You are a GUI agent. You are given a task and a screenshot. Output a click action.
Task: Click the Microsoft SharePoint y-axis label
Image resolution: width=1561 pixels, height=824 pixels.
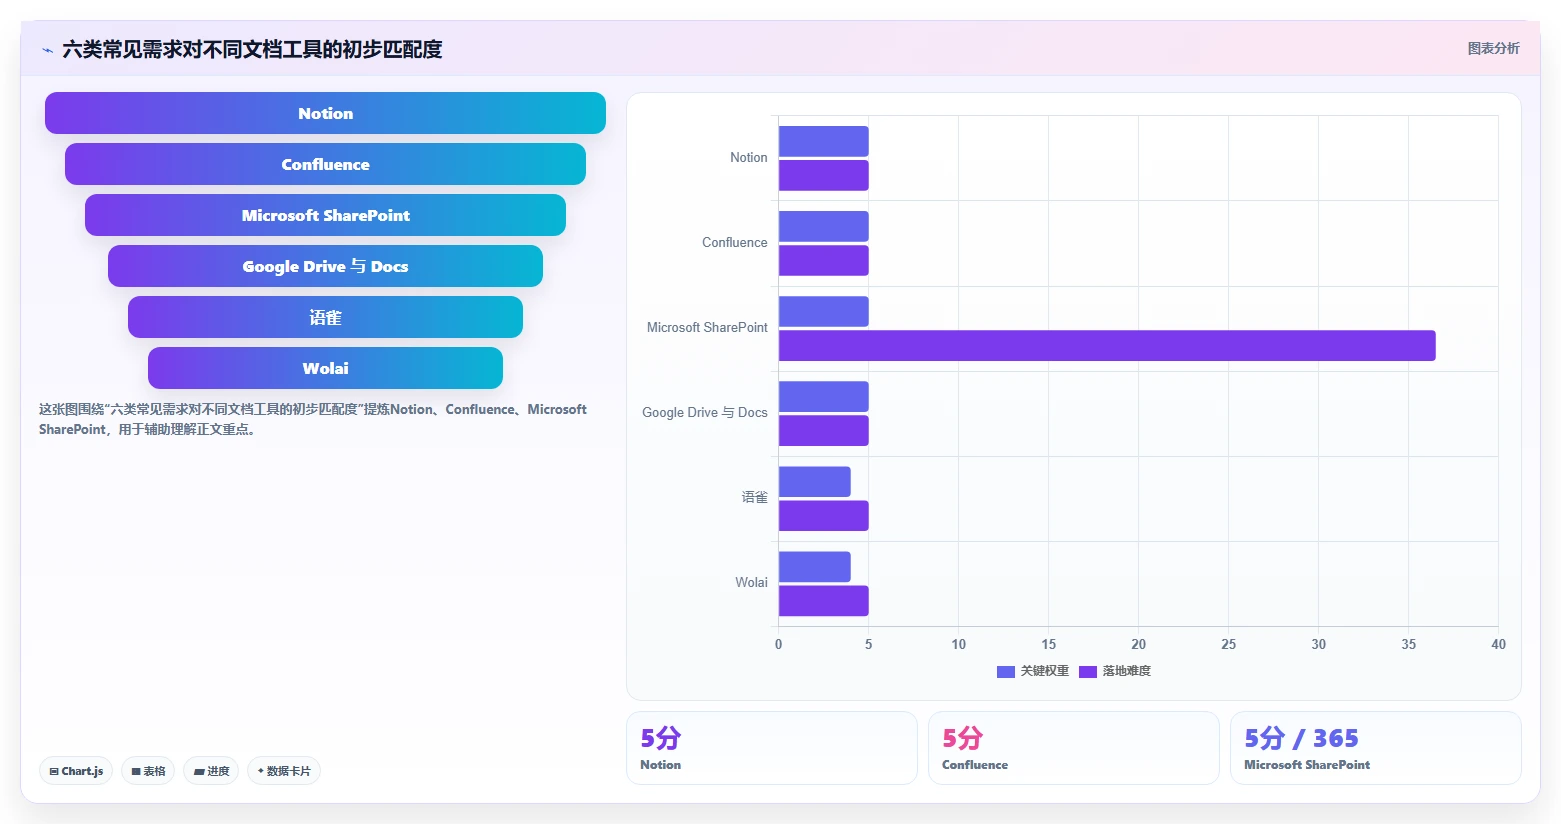[x=707, y=328]
